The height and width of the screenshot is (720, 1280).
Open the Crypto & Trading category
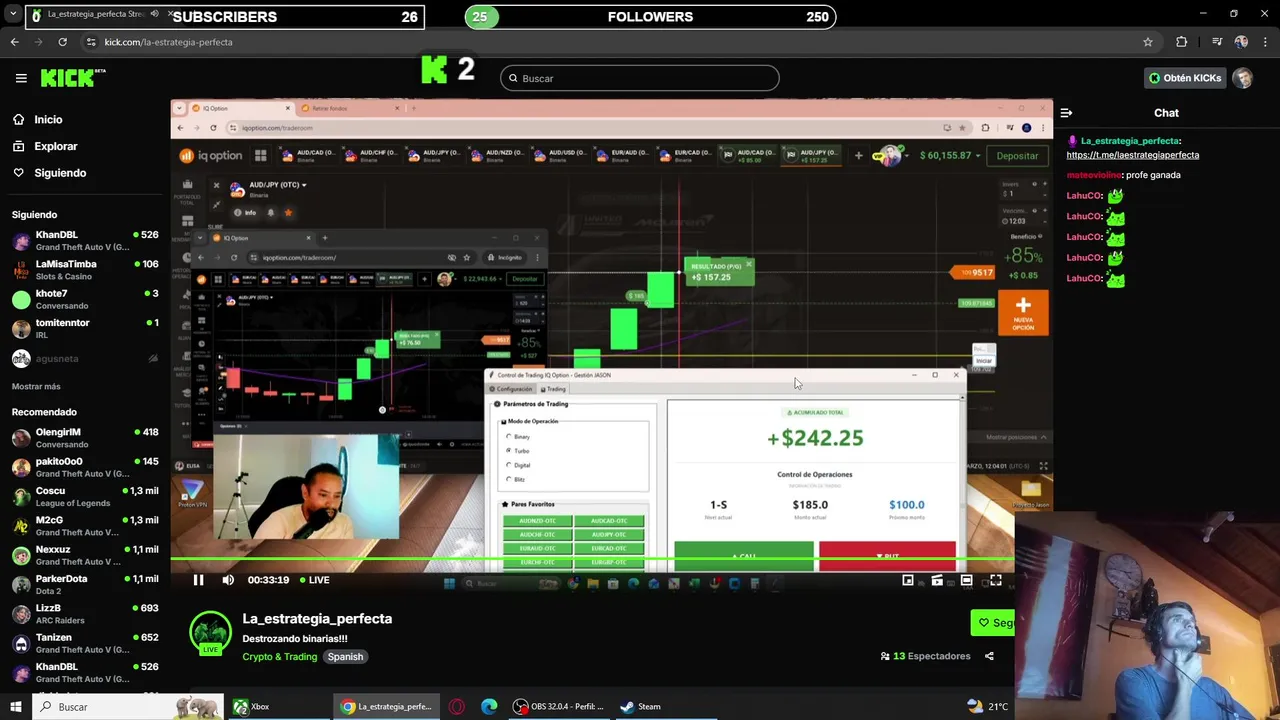[x=279, y=657]
